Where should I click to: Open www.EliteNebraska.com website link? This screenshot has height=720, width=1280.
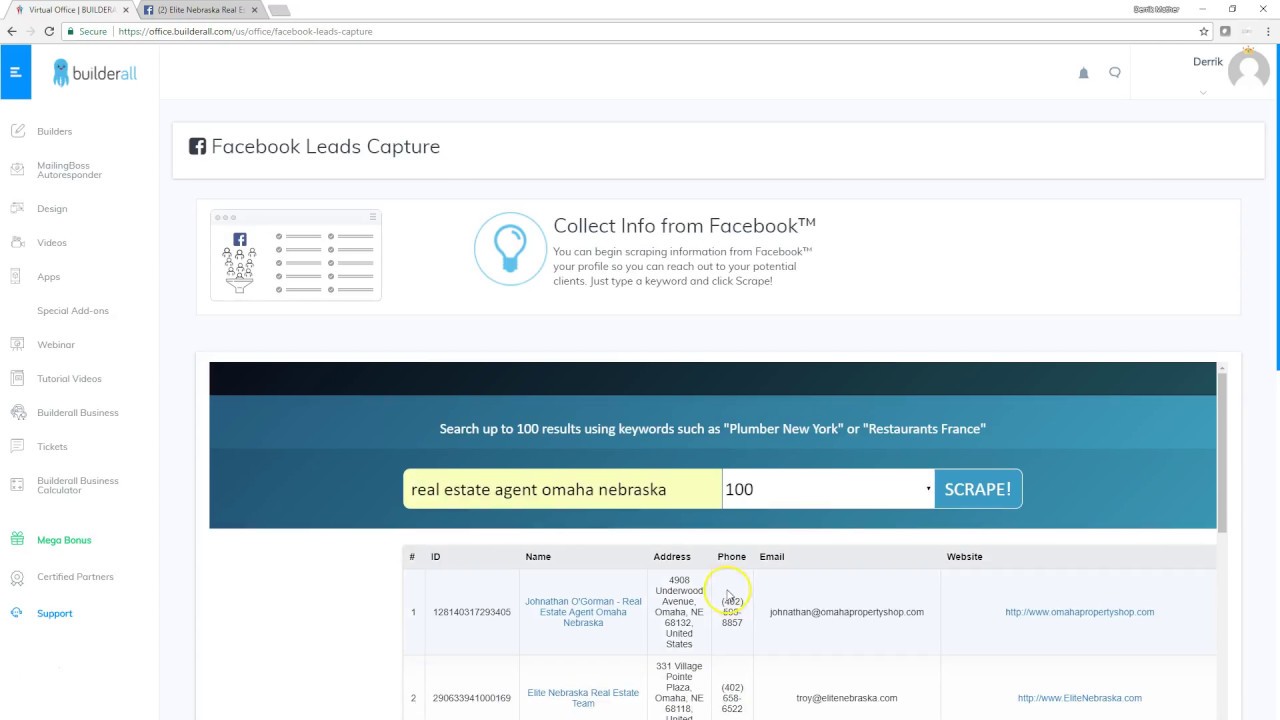1079,698
